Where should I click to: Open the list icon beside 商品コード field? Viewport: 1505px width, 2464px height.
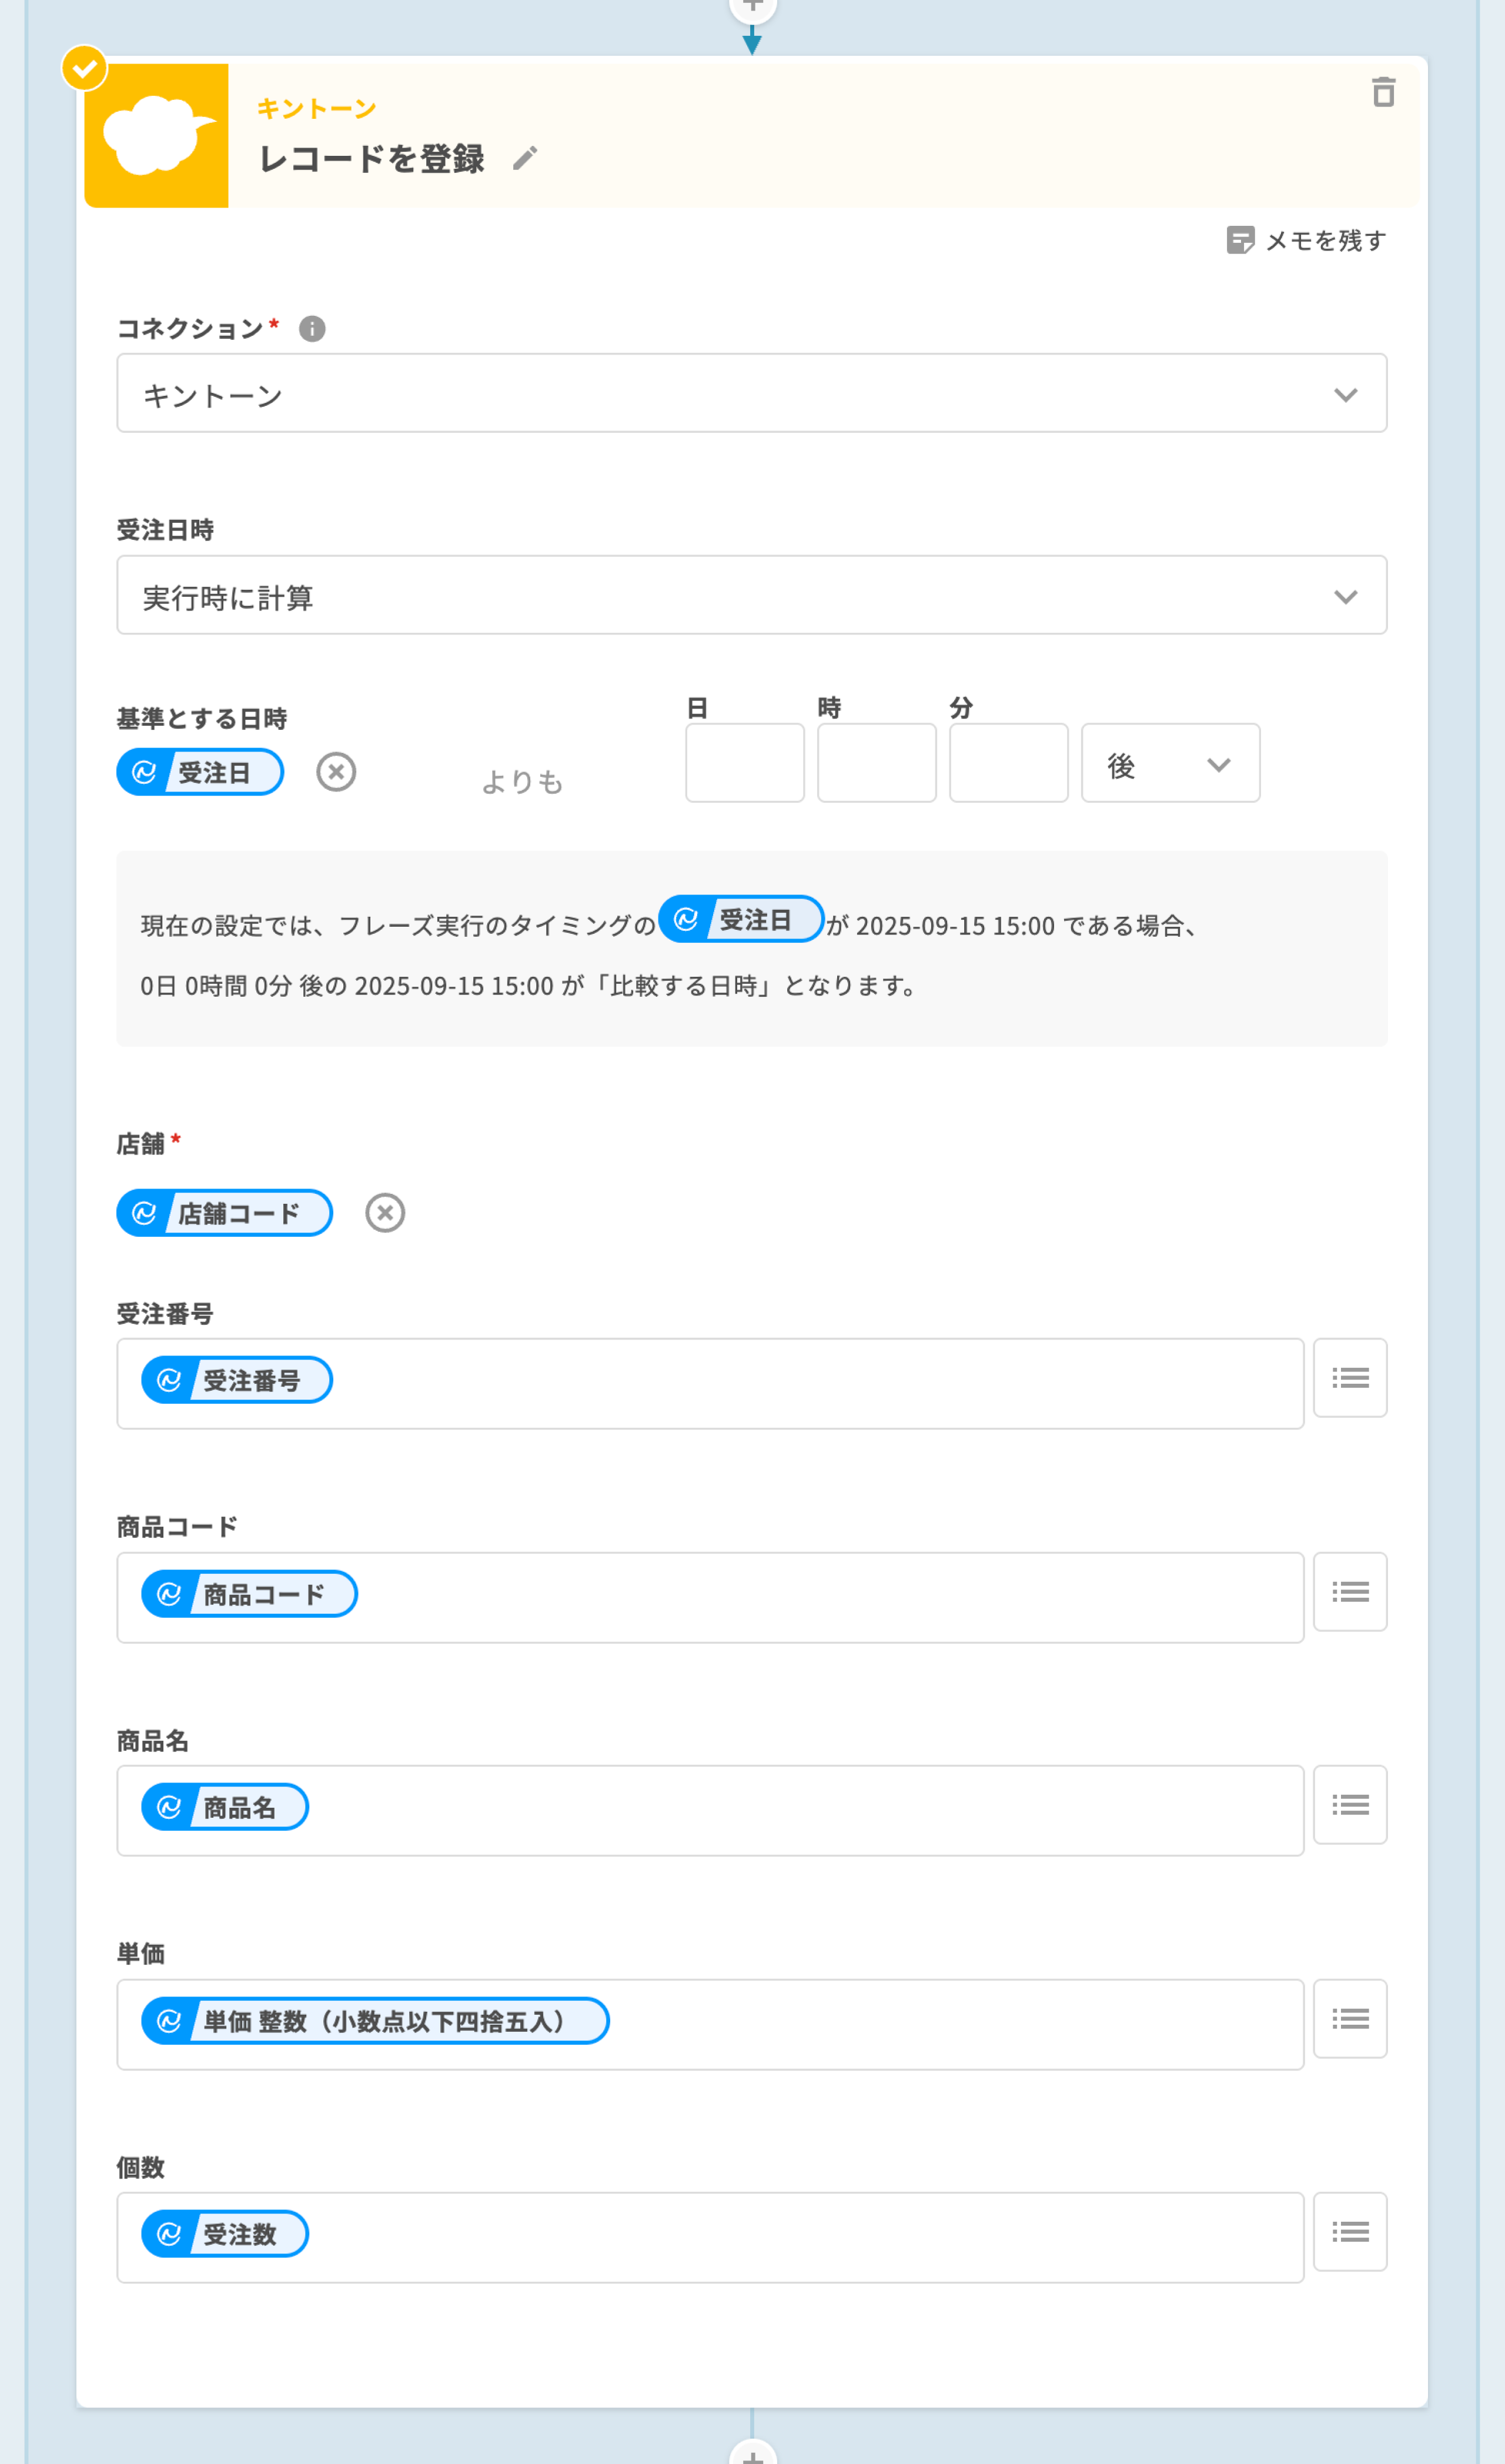click(x=1350, y=1592)
